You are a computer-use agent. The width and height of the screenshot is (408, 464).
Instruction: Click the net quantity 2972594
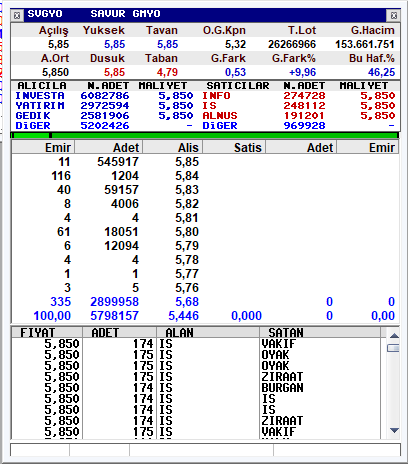click(104, 106)
